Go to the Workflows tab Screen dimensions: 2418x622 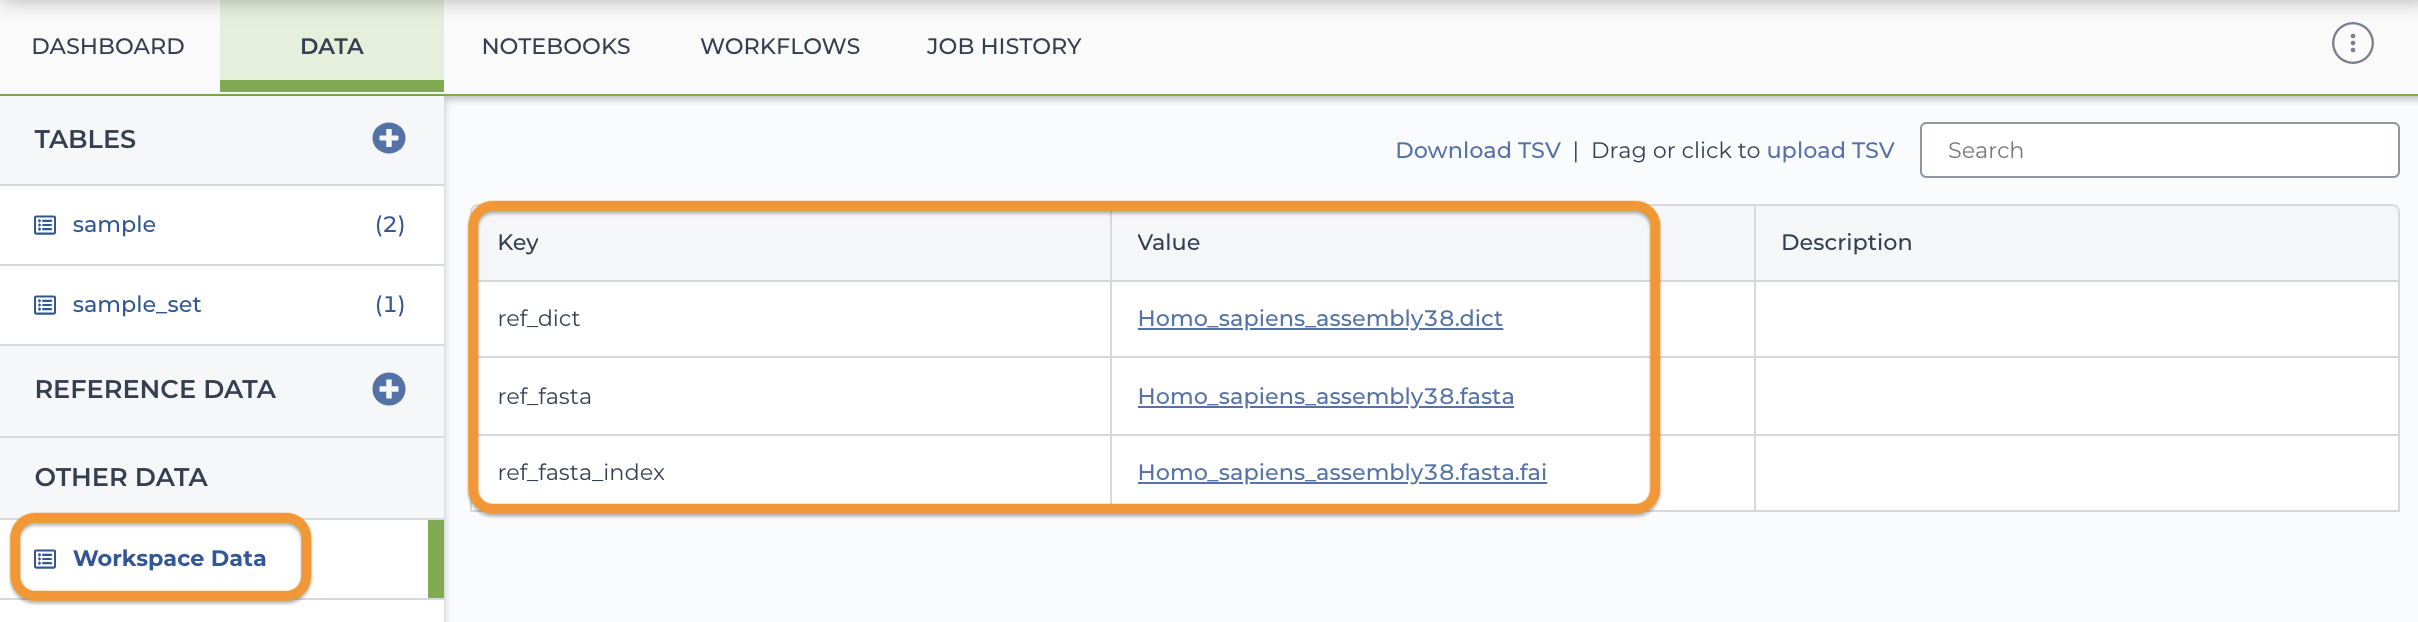coord(780,46)
